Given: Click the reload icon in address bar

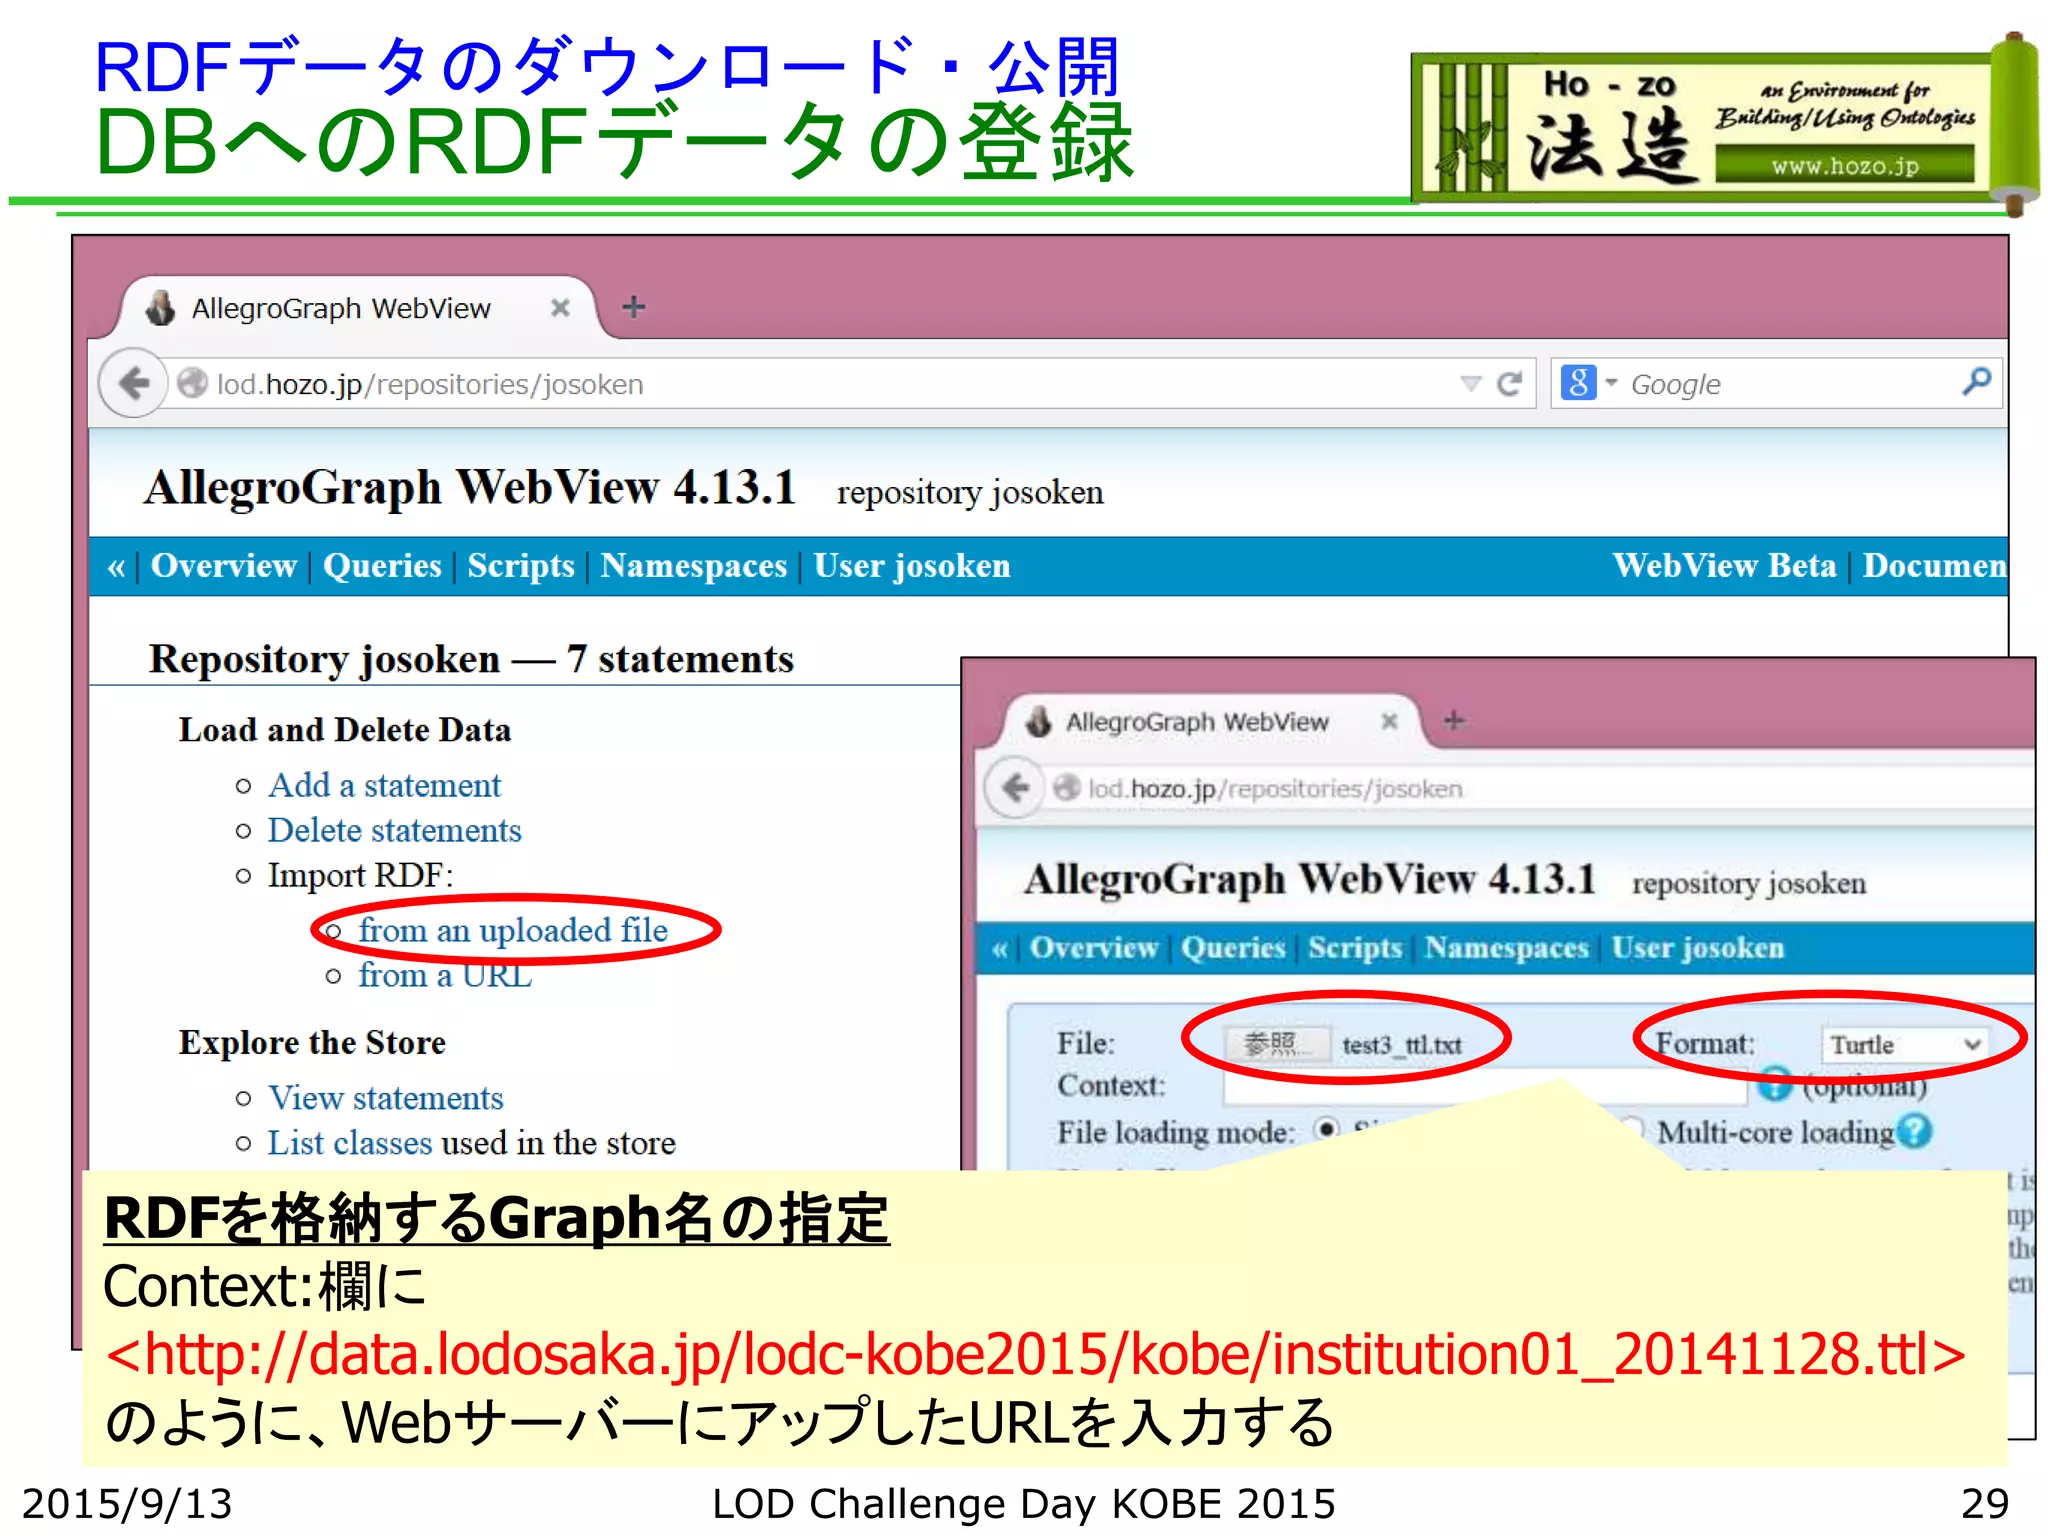Looking at the screenshot, I should [1509, 384].
